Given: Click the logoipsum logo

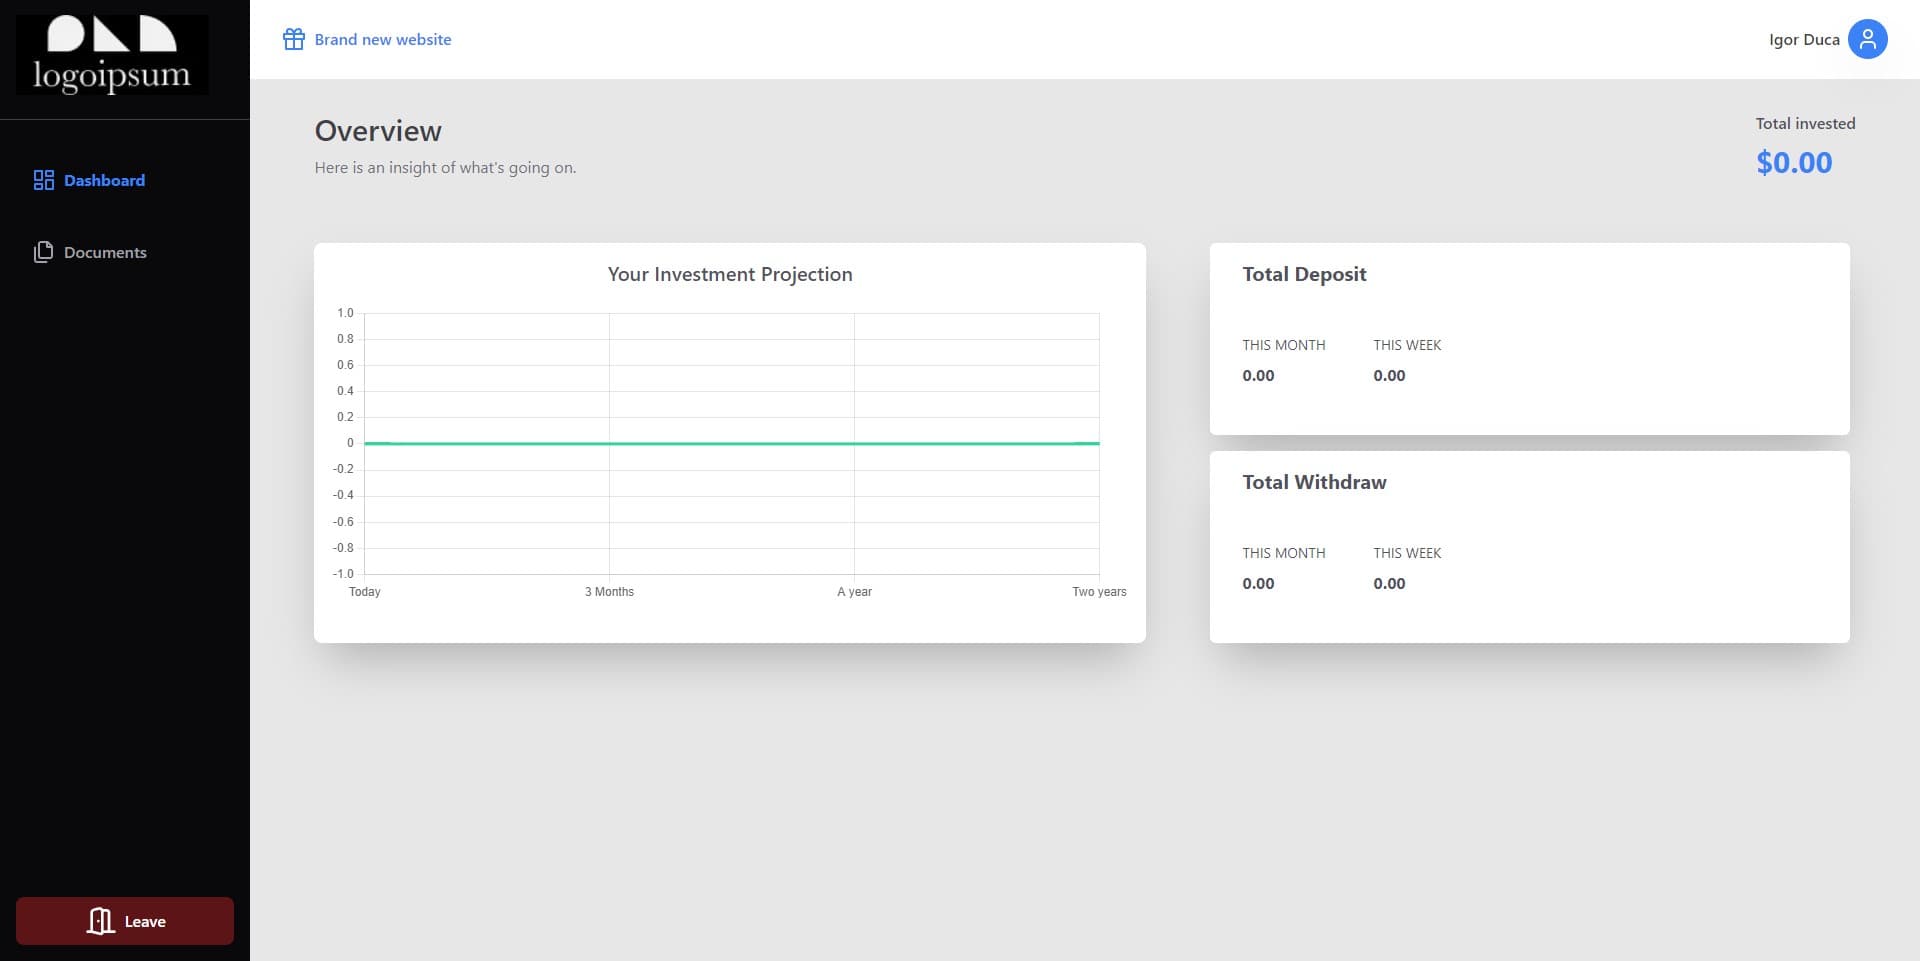Looking at the screenshot, I should point(112,55).
